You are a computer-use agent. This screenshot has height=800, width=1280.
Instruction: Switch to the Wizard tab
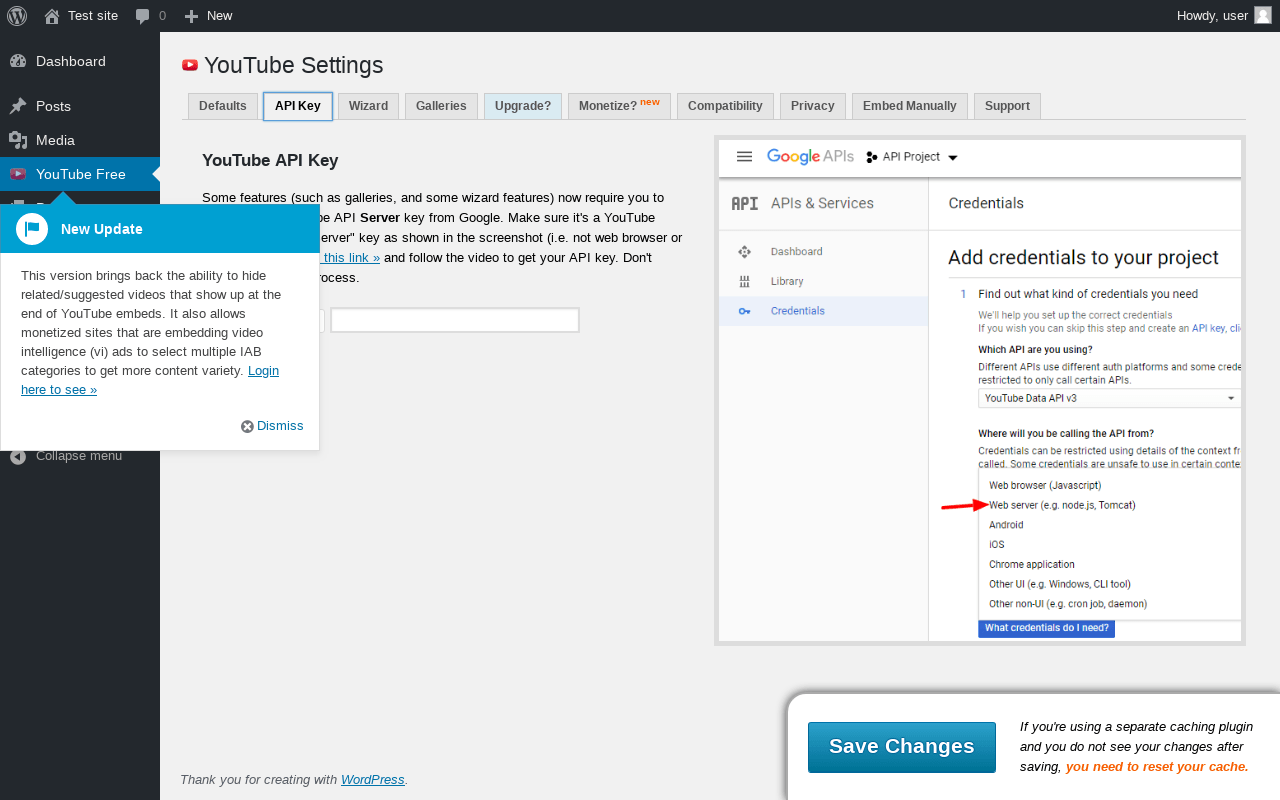point(368,106)
